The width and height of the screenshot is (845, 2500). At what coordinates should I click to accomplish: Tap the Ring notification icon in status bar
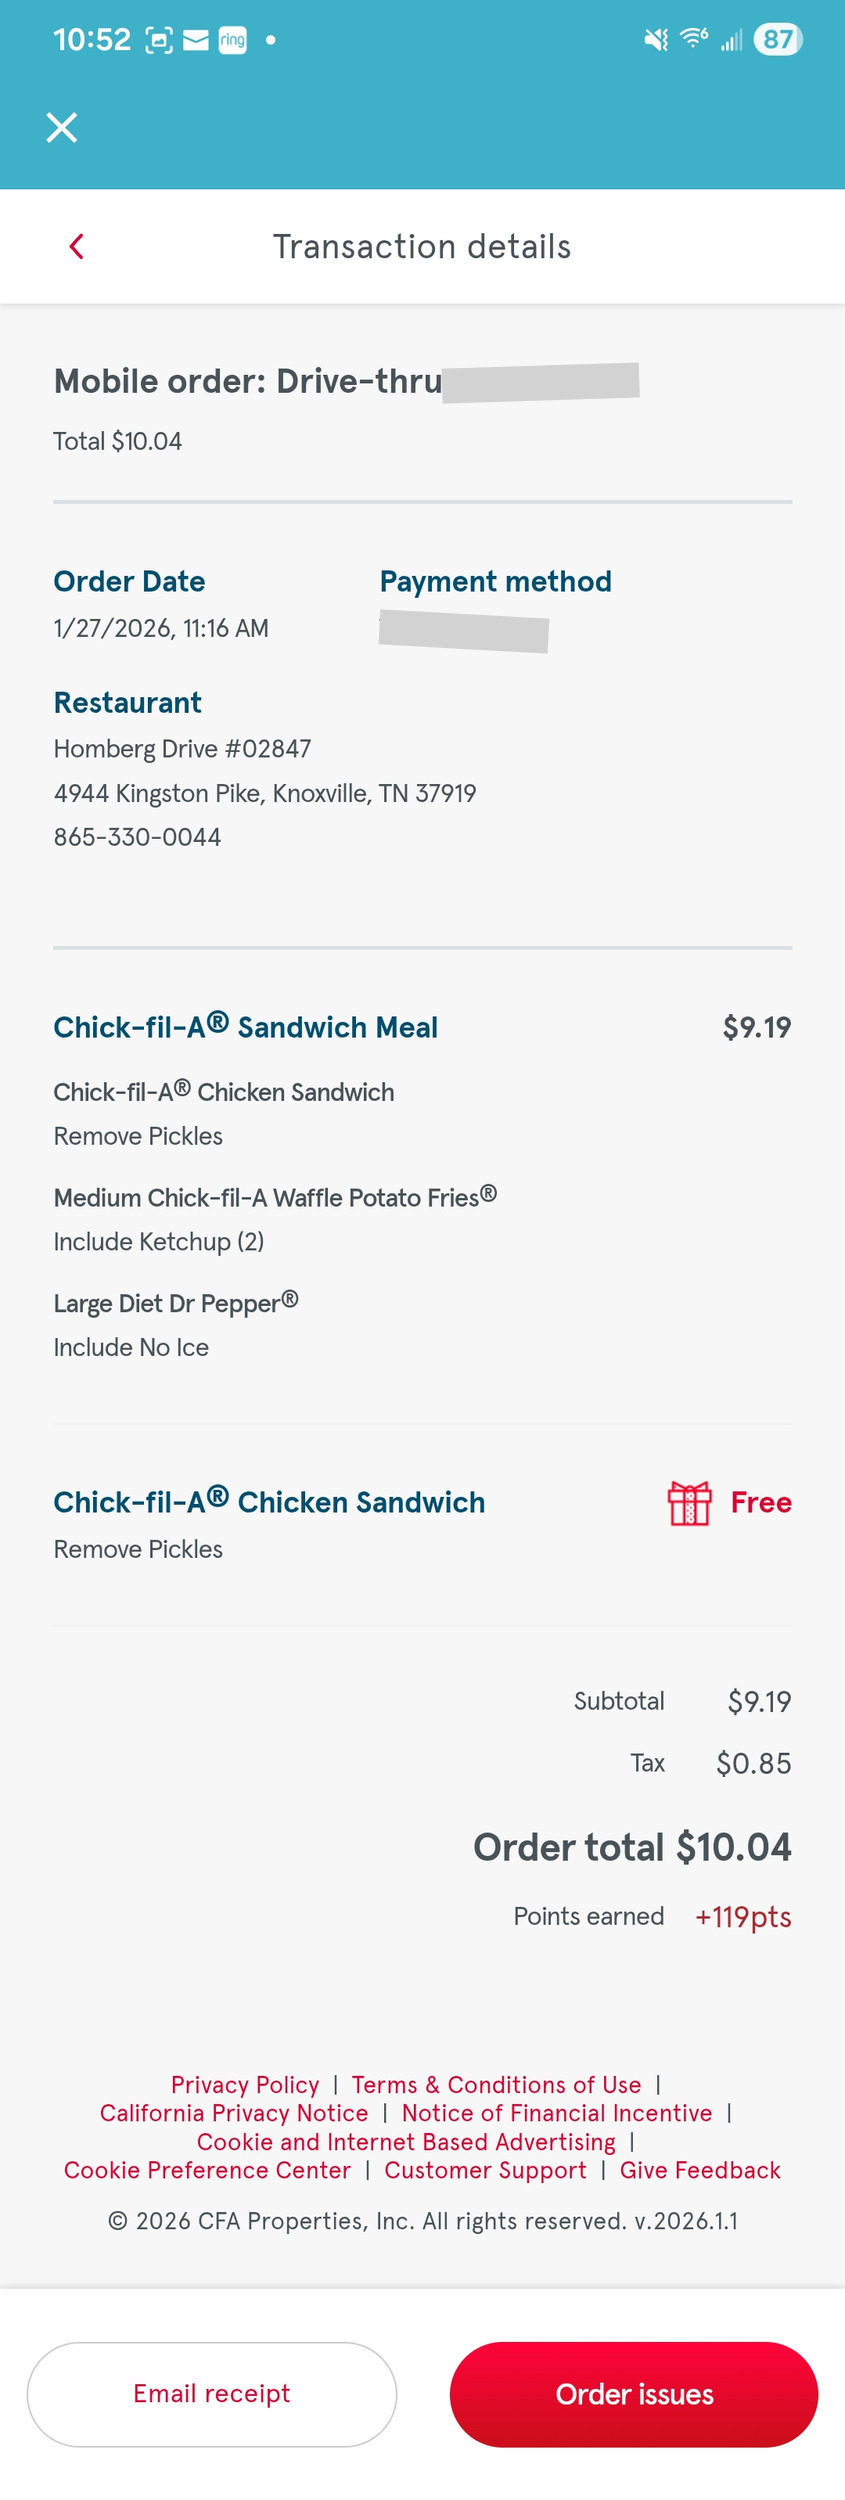point(232,40)
